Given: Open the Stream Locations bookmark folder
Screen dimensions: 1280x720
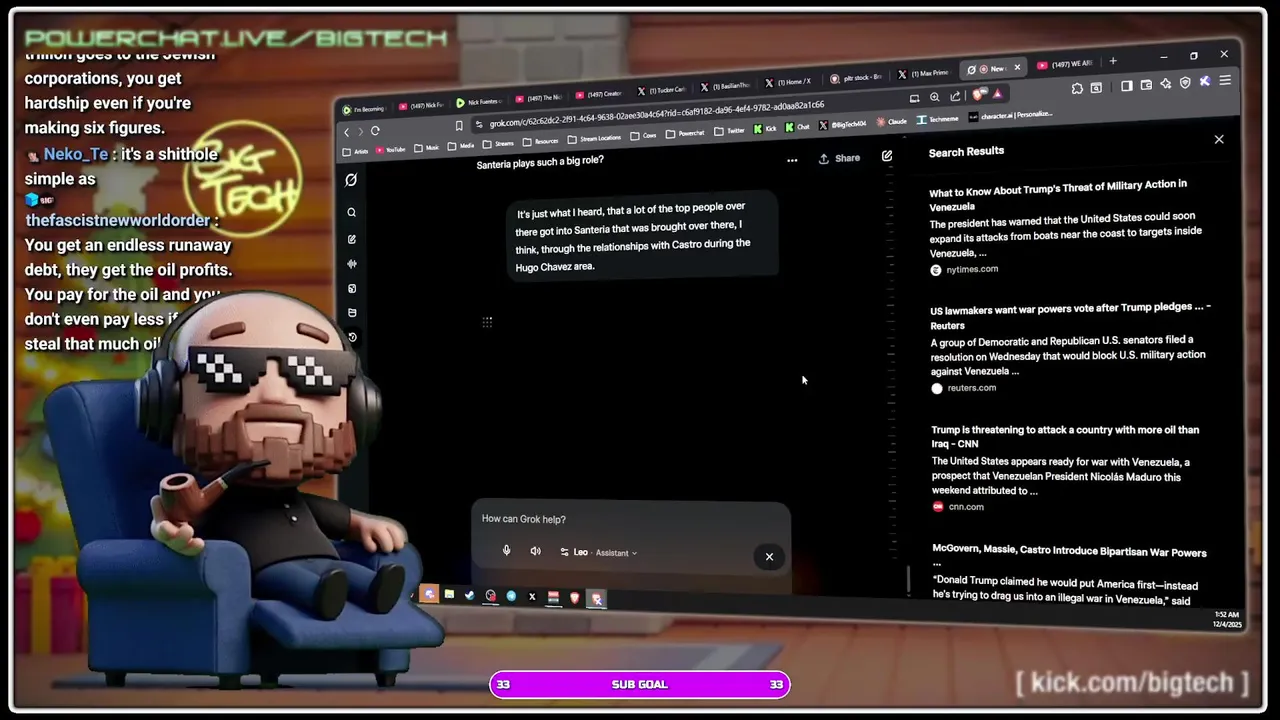Looking at the screenshot, I should pos(594,139).
